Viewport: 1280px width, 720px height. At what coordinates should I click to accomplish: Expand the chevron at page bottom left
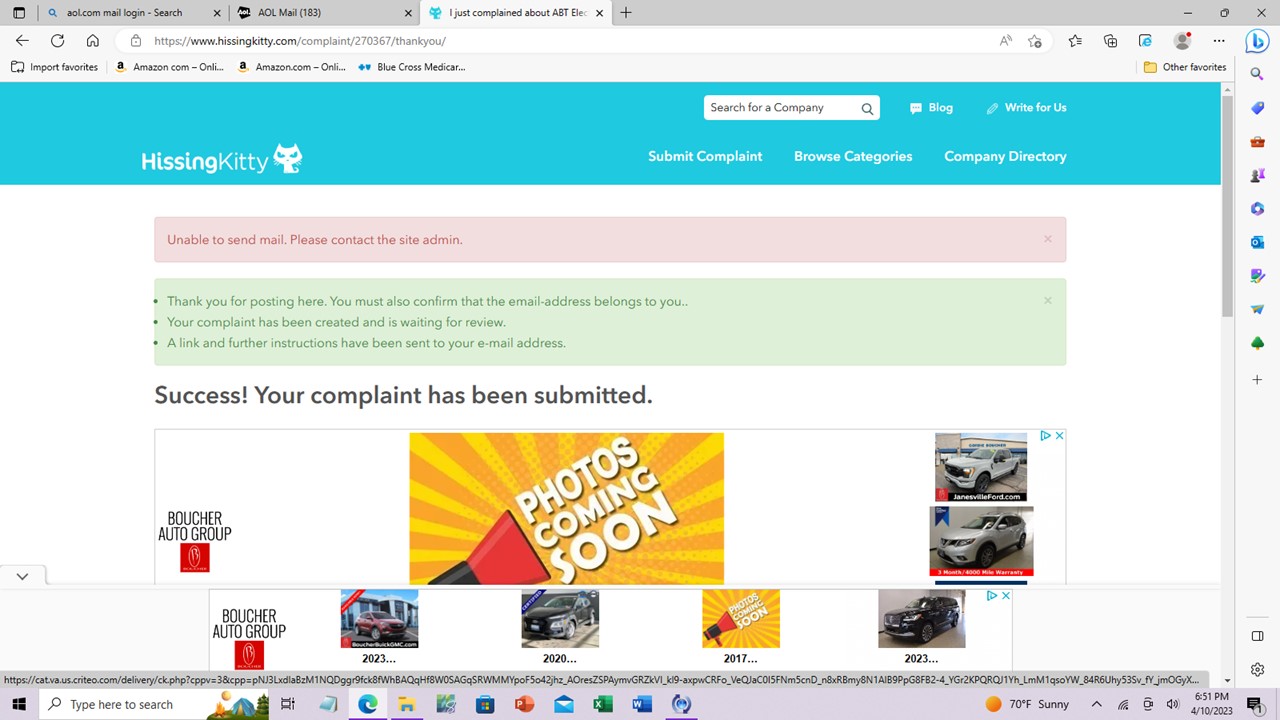click(x=22, y=576)
